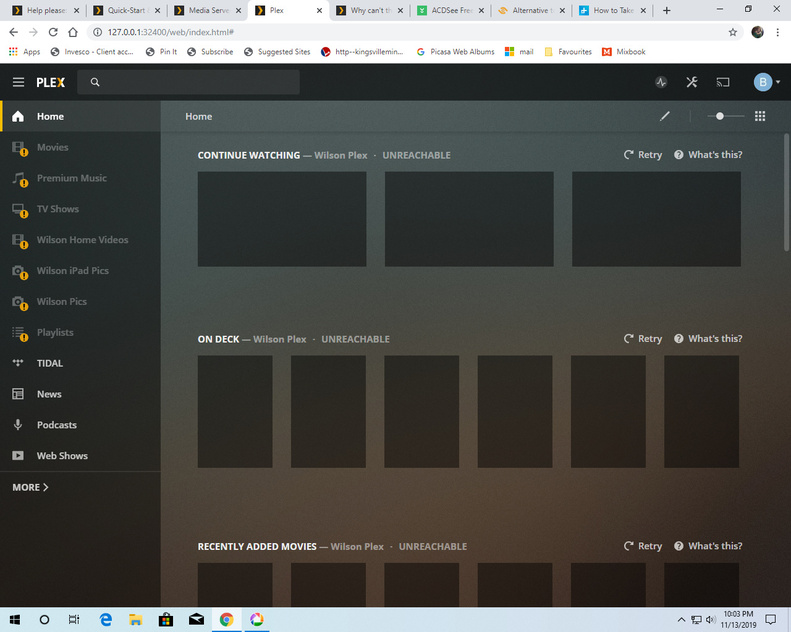
Task: Open Wilson iPad Pics library
Action: click(x=81, y=270)
